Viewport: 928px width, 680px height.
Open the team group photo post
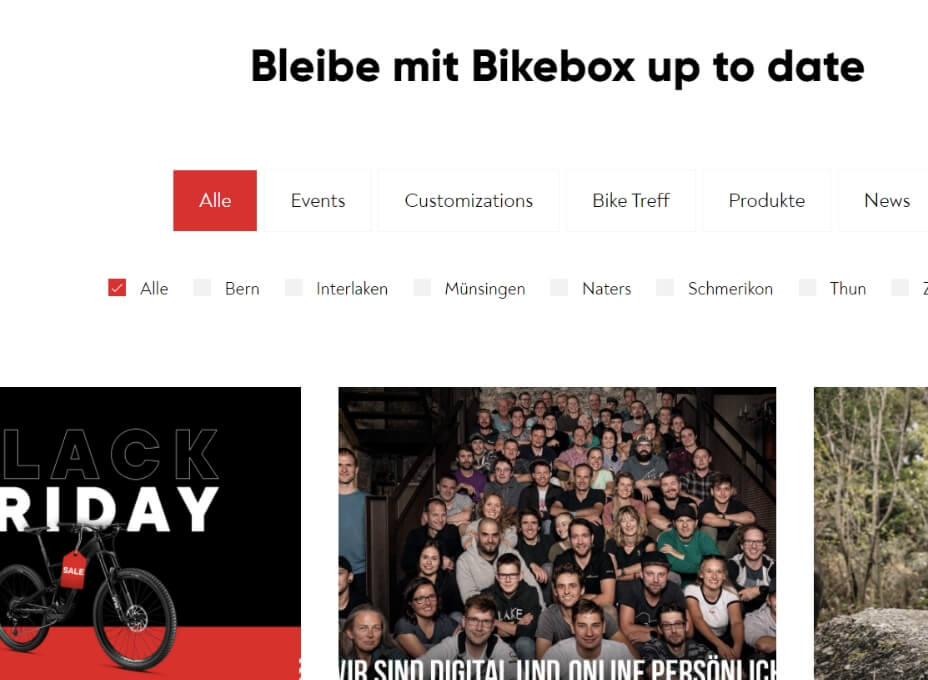pos(557,533)
